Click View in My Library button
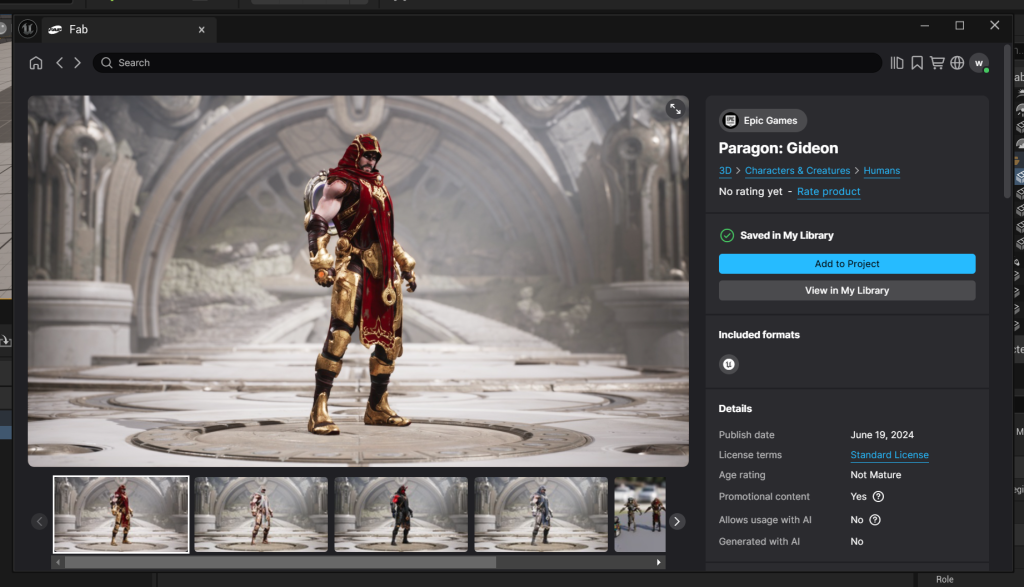The width and height of the screenshot is (1024, 587). (x=847, y=291)
